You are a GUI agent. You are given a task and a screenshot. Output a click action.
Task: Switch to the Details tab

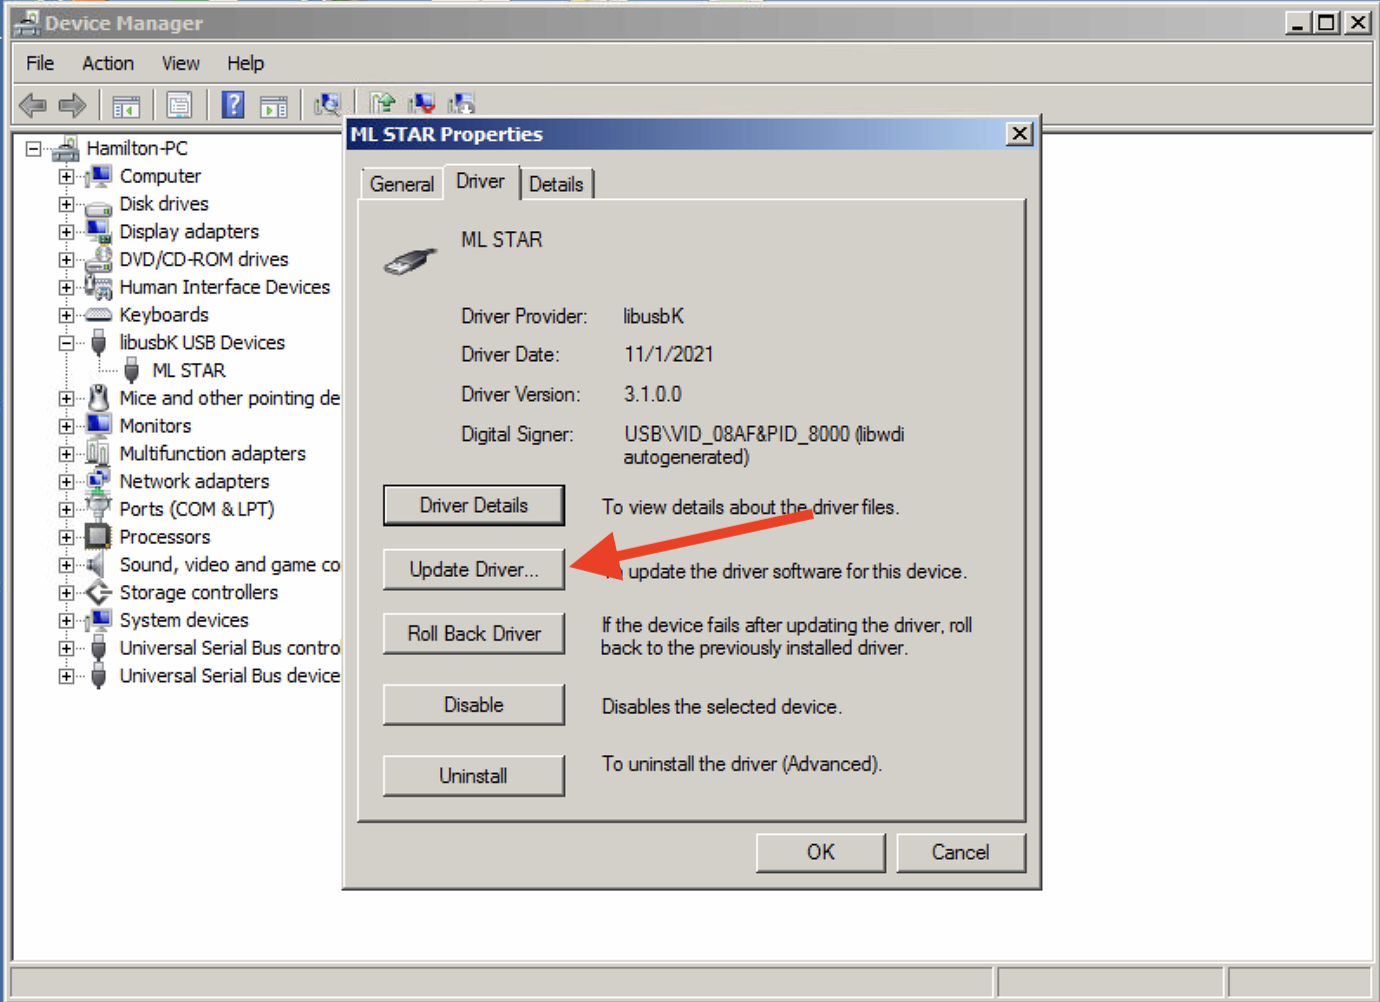pyautogui.click(x=556, y=184)
